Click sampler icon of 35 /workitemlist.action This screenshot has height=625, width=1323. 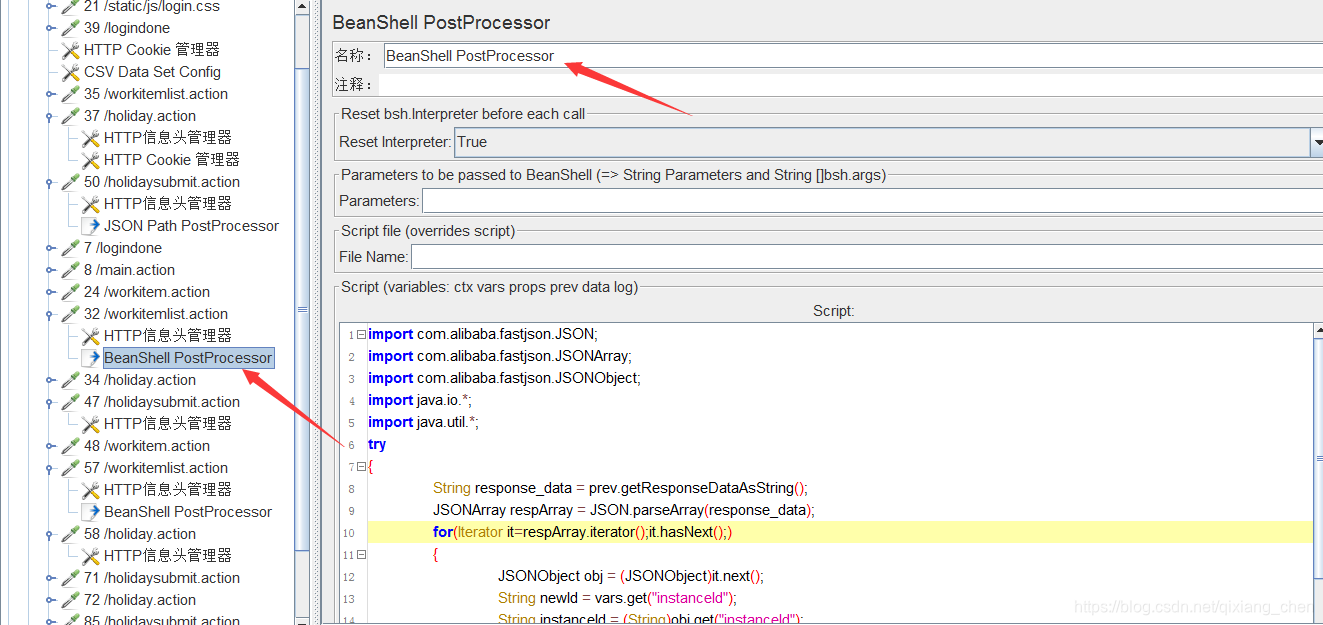point(70,94)
